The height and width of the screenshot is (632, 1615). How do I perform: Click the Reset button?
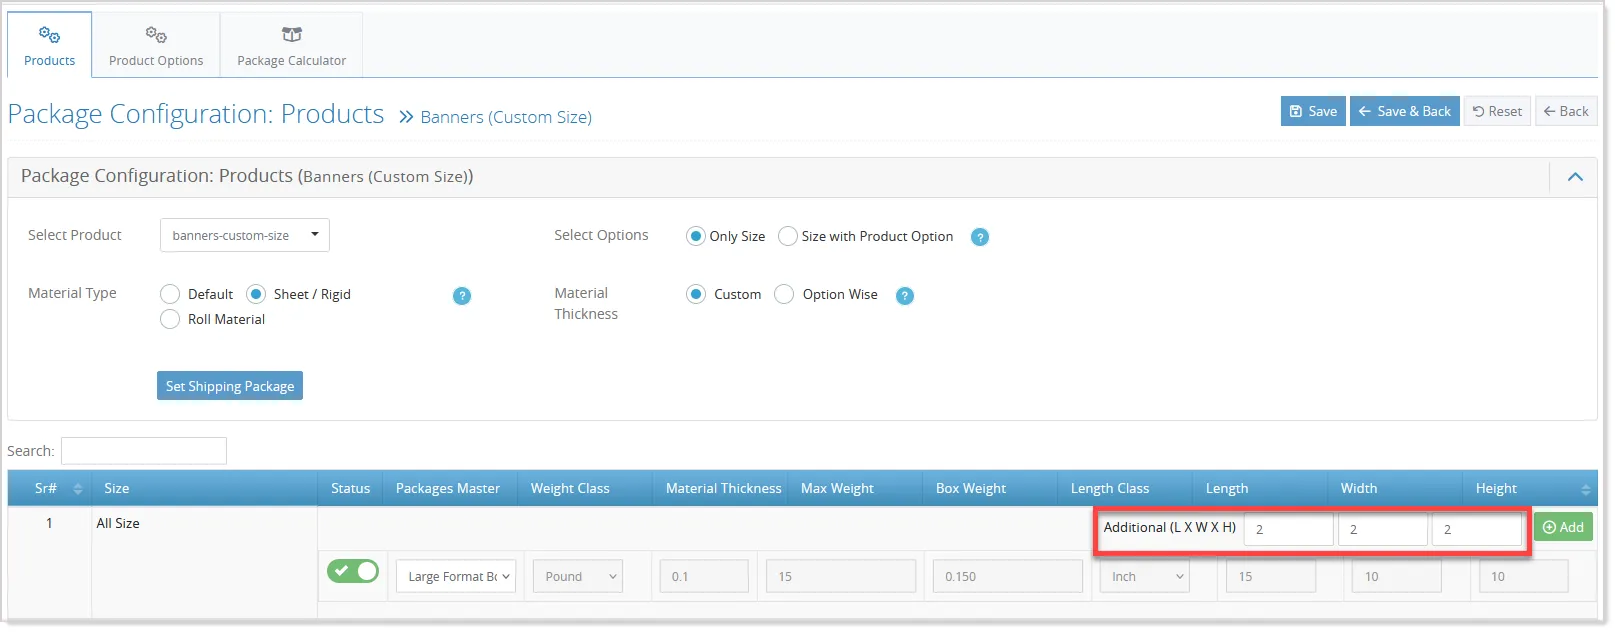1498,111
